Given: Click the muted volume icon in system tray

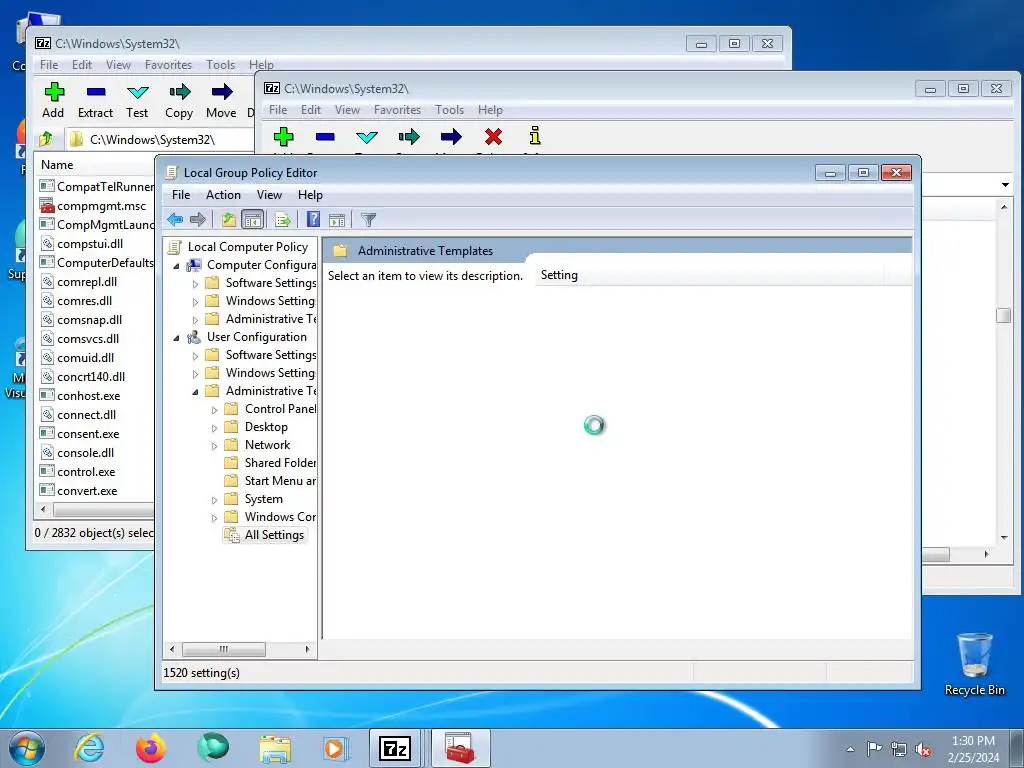Looking at the screenshot, I should click(x=924, y=749).
